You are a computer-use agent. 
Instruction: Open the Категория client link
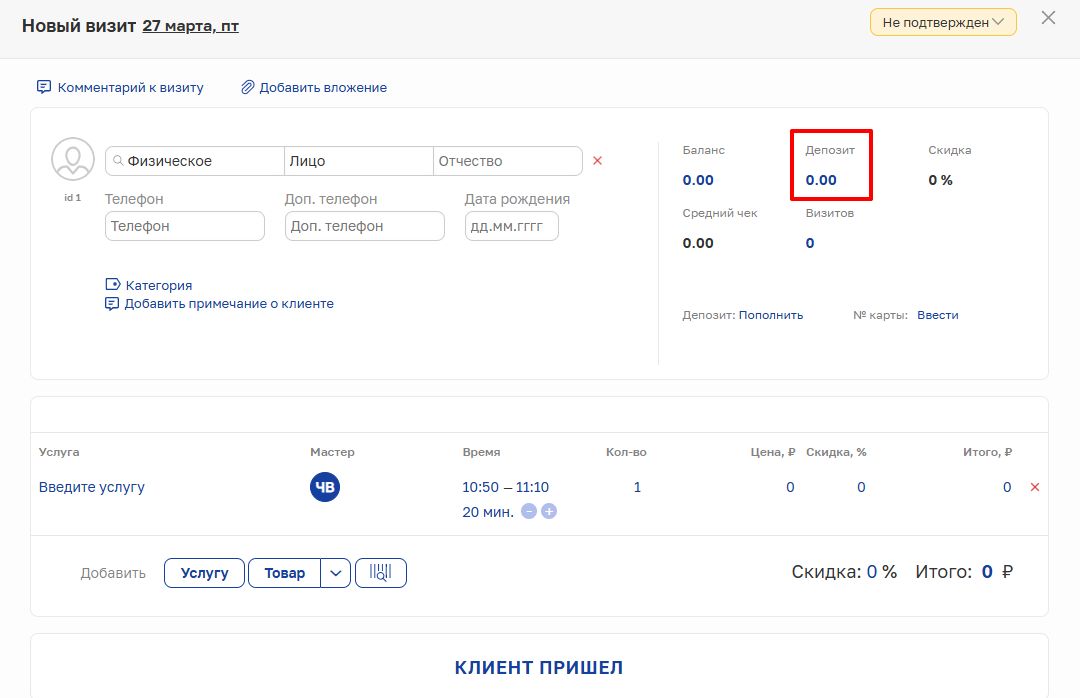[158, 285]
